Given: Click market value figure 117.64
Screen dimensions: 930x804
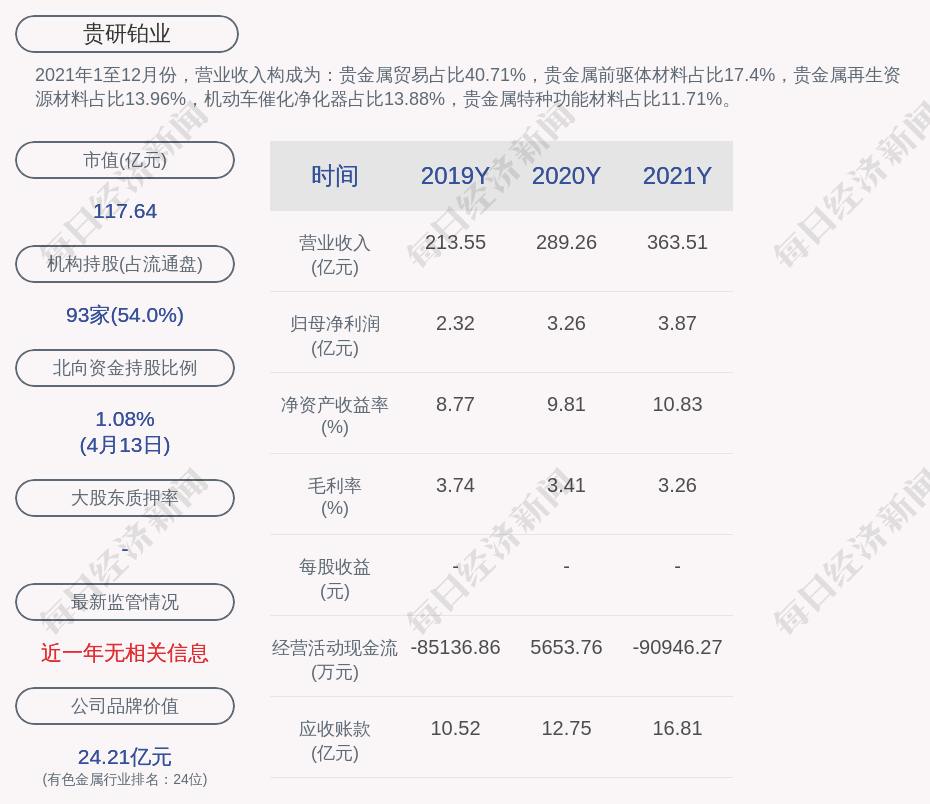Looking at the screenshot, I should (x=125, y=211).
